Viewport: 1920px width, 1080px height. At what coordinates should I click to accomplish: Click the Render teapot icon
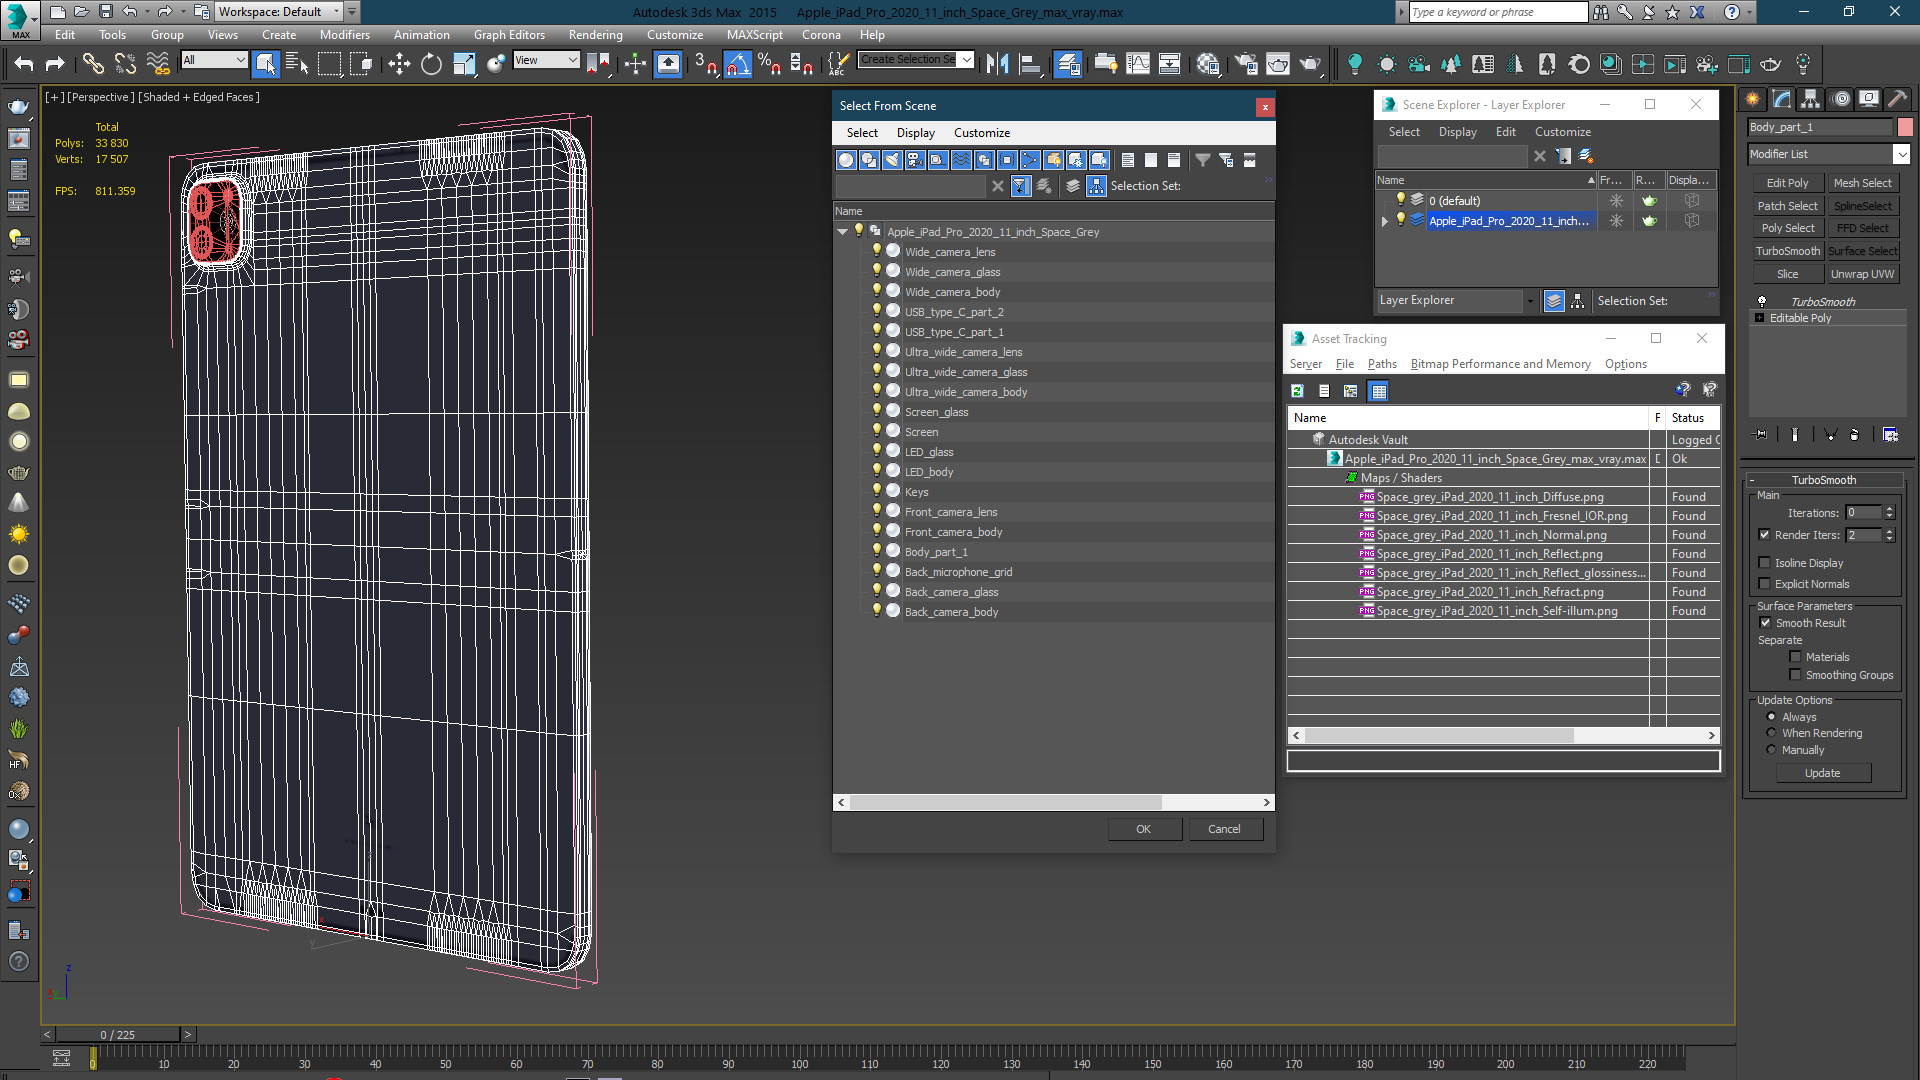pos(1310,64)
